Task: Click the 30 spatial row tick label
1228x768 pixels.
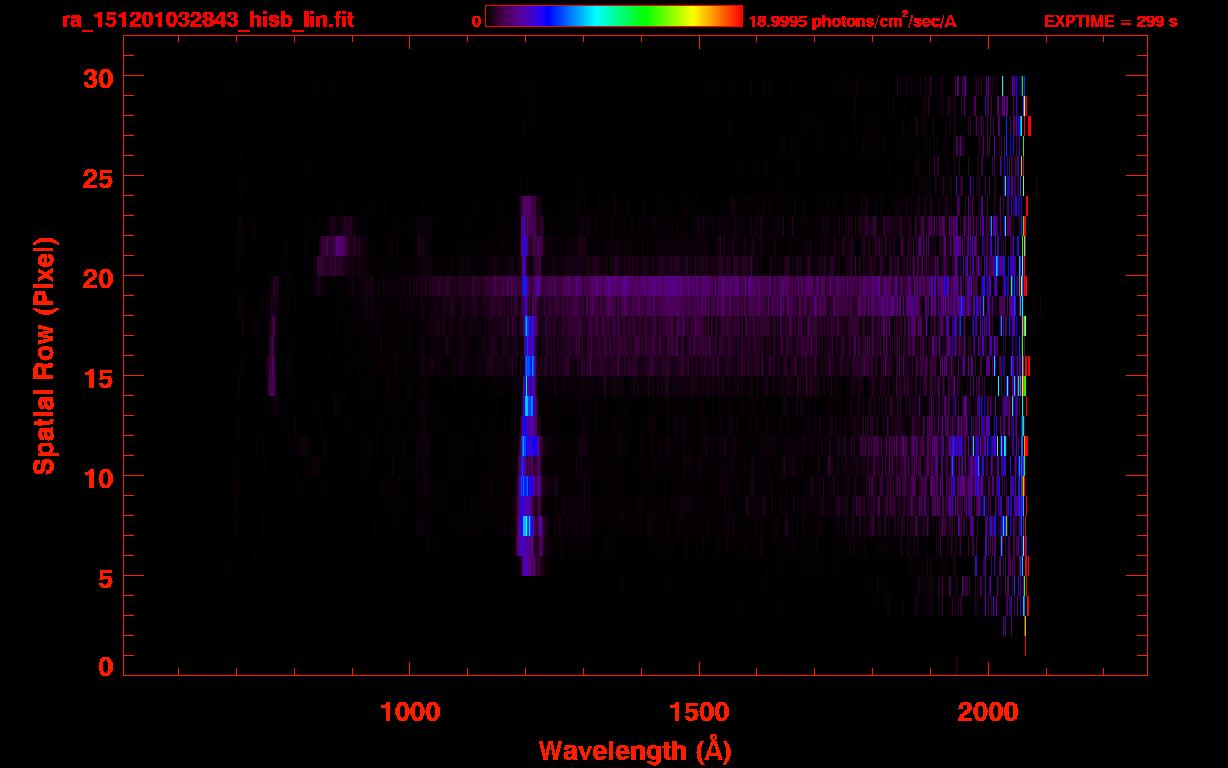Action: 99,77
